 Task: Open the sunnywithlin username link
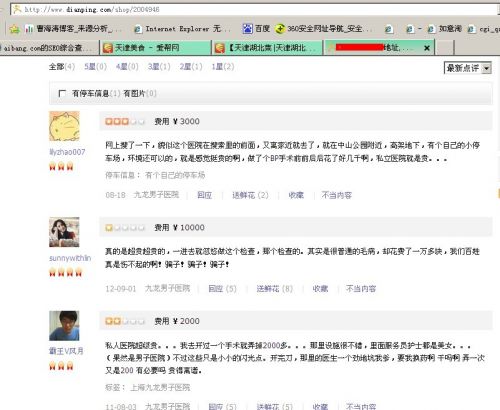pyautogui.click(x=70, y=258)
